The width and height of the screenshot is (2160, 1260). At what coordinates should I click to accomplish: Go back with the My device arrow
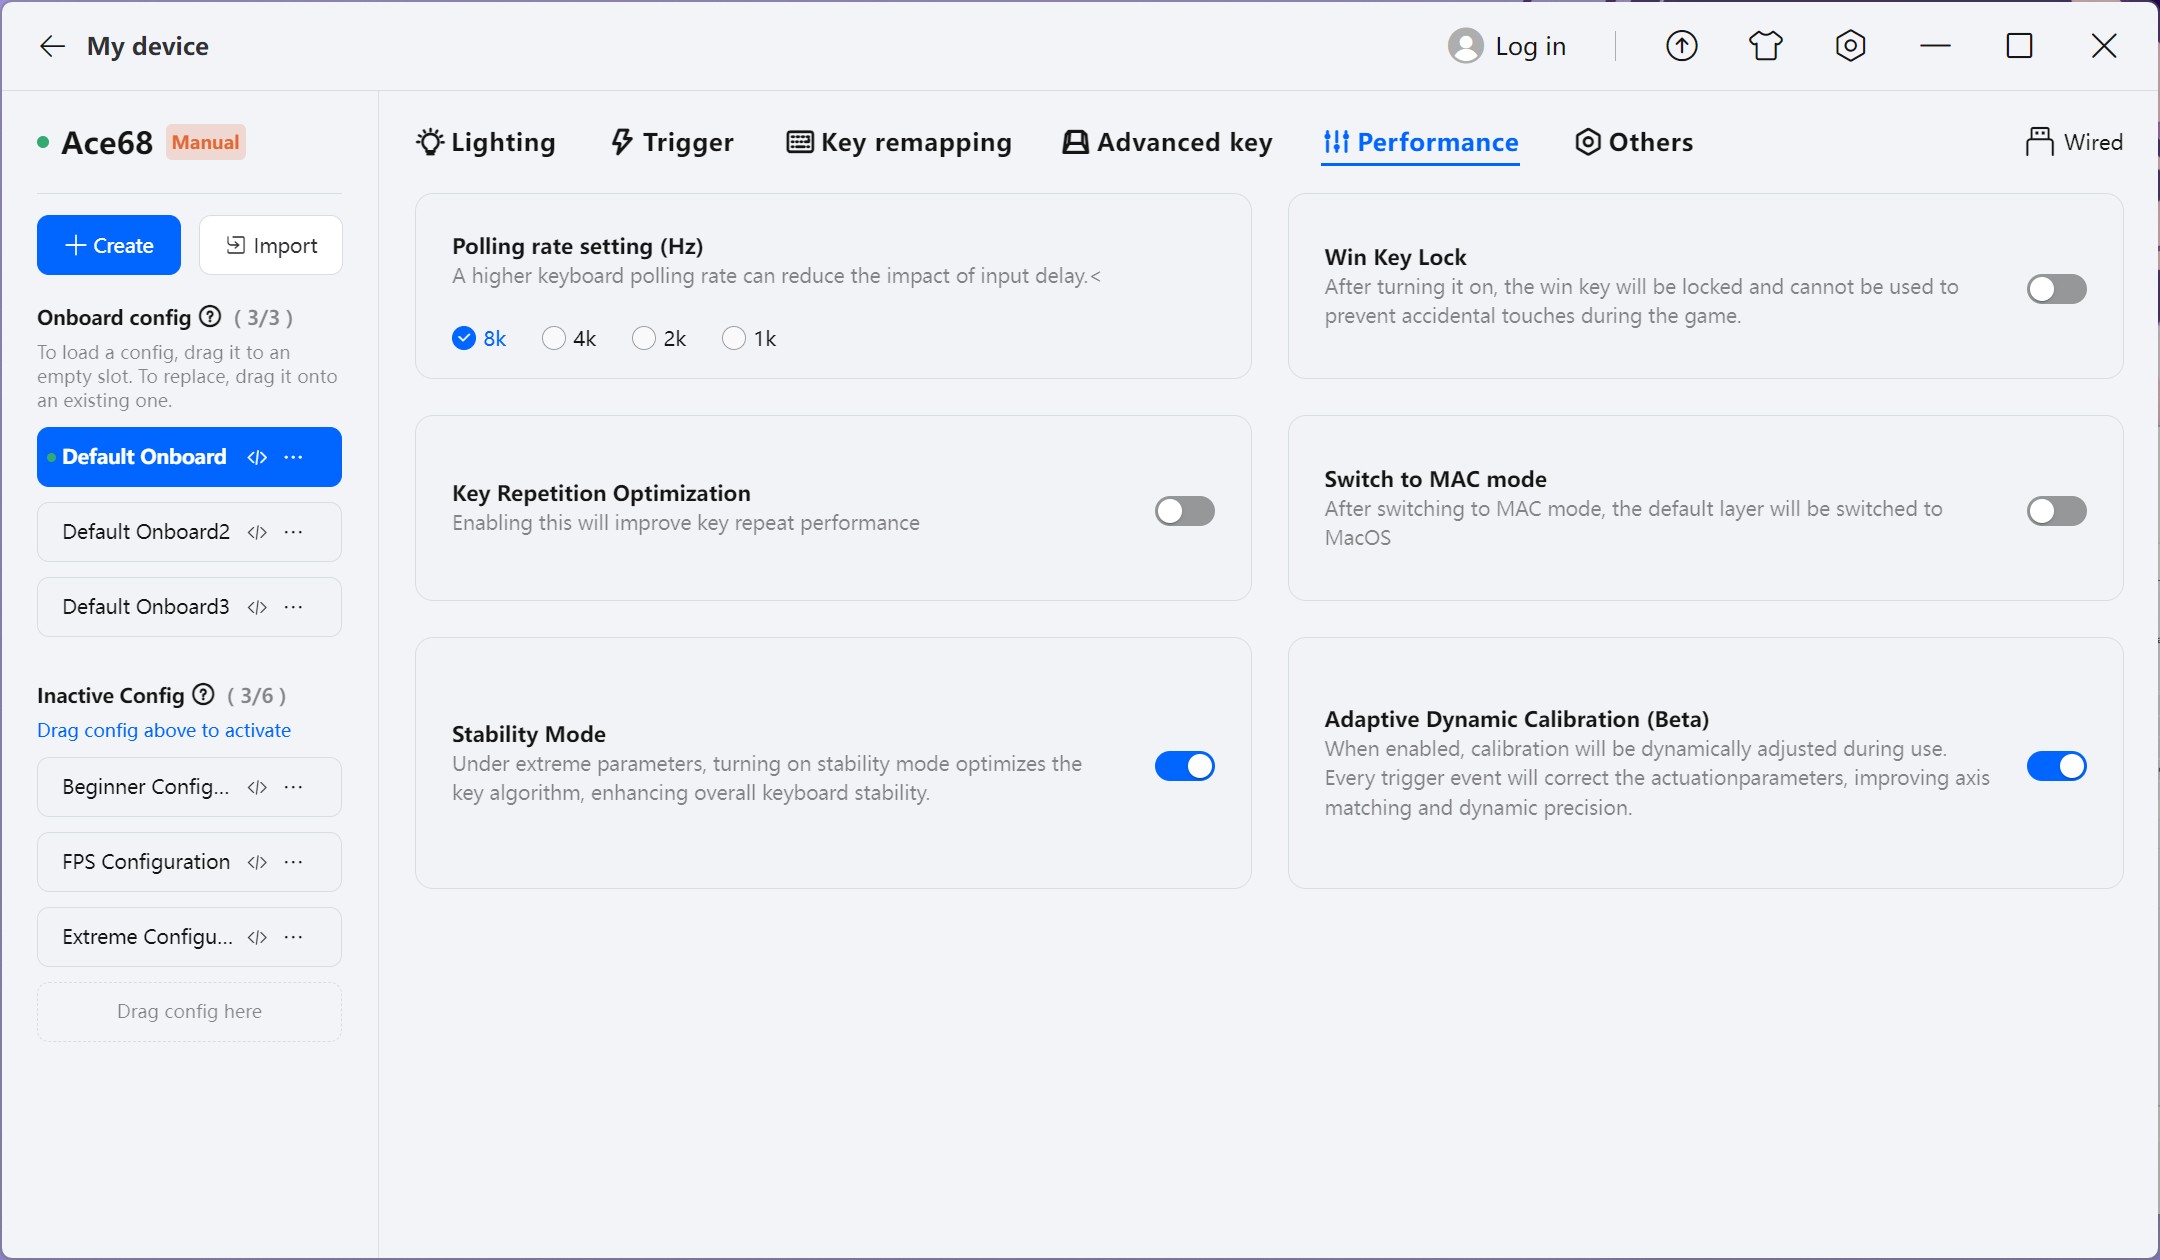click(52, 46)
